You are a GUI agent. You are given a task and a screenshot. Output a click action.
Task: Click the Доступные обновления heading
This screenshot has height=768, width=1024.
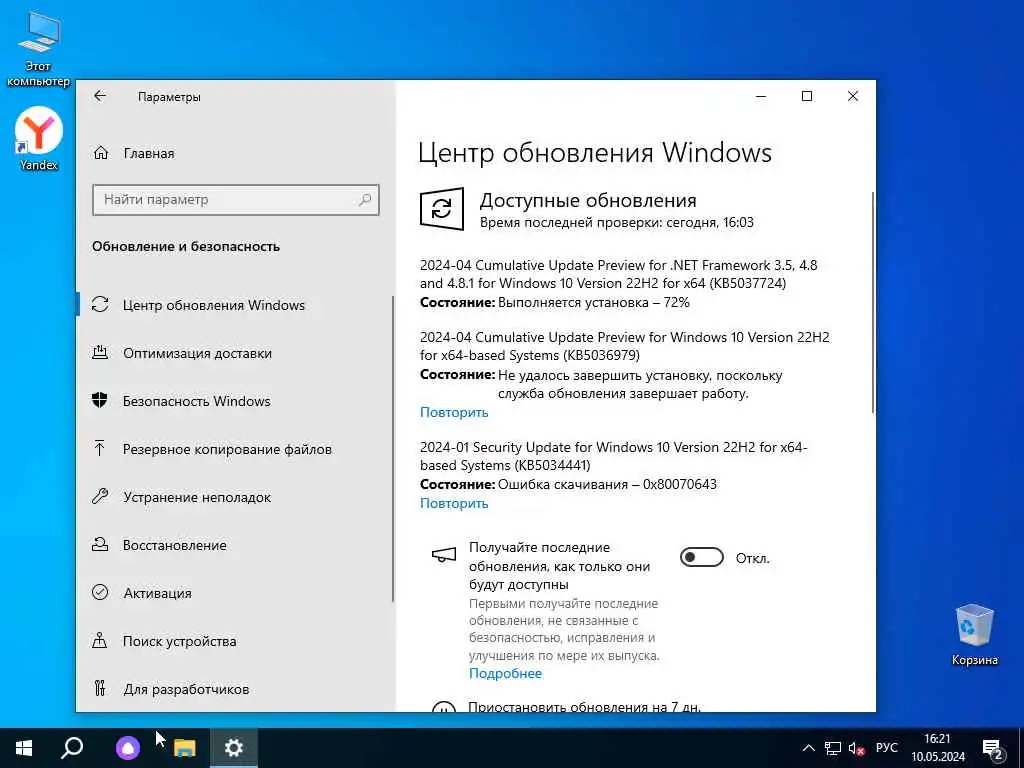click(588, 200)
